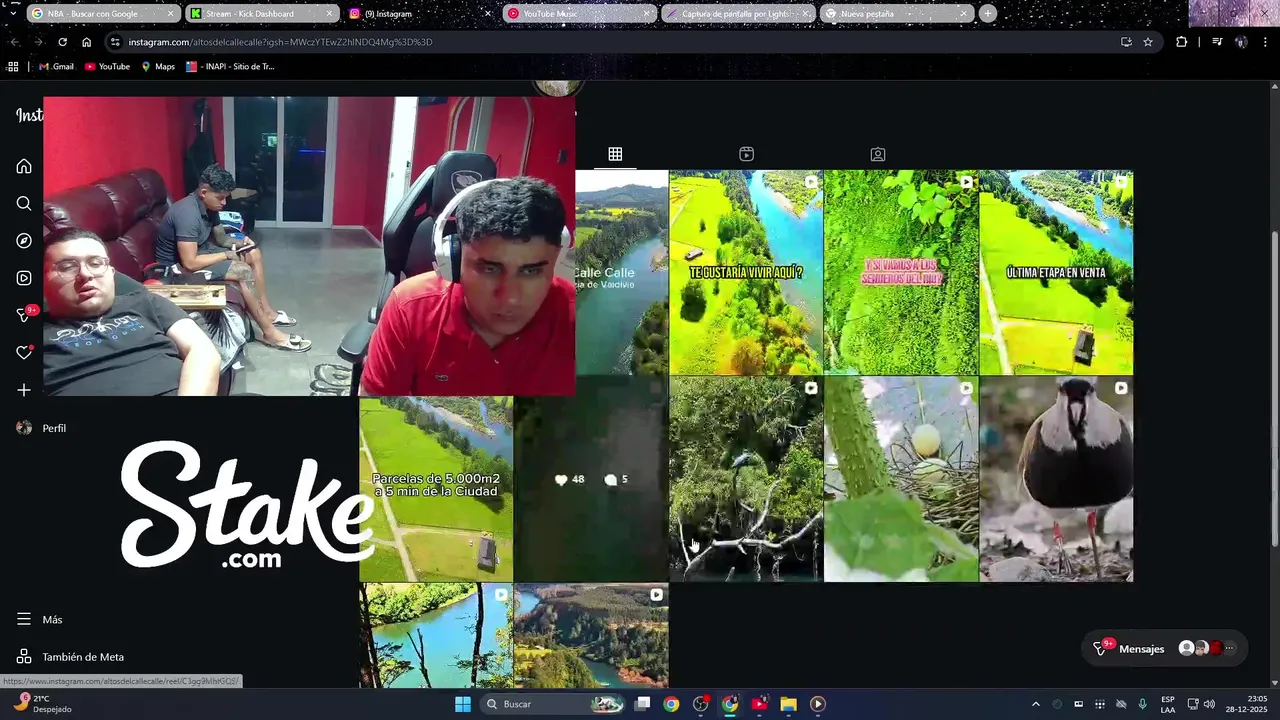Open the 'Última etapa en venta' reel
This screenshot has height=720, width=1280.
1055,272
